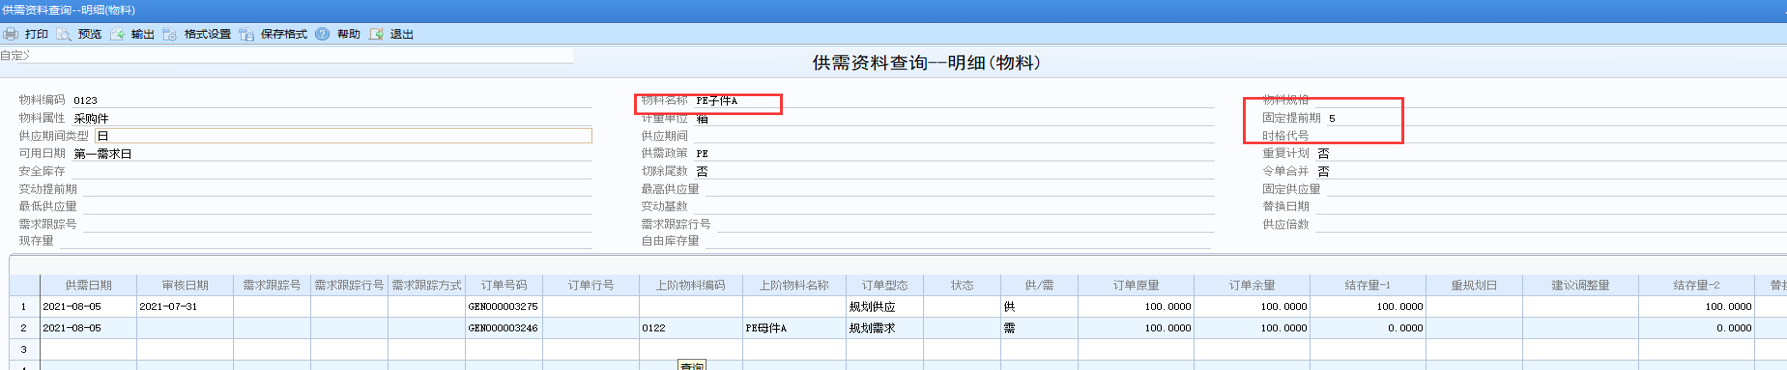Click 退出 in the toolbar
Image resolution: width=1787 pixels, height=370 pixels.
[x=402, y=34]
